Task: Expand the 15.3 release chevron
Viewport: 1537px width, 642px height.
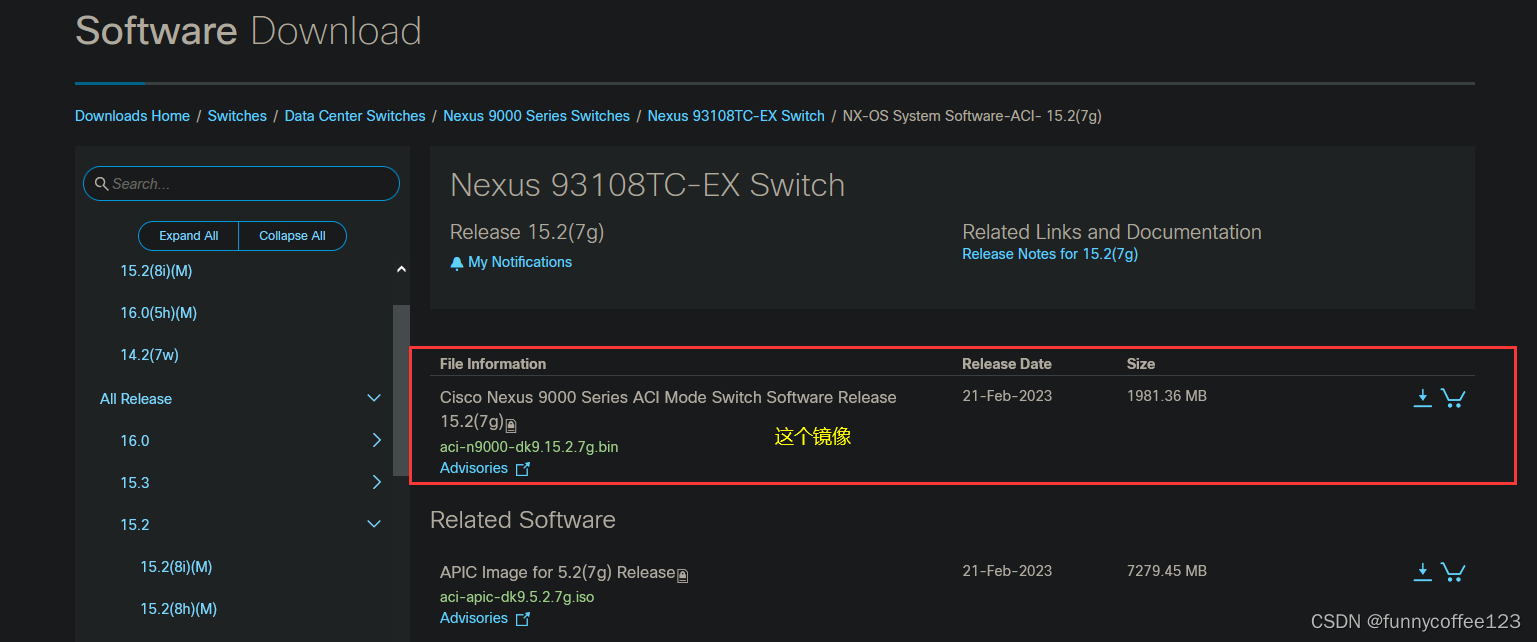Action: click(x=377, y=482)
